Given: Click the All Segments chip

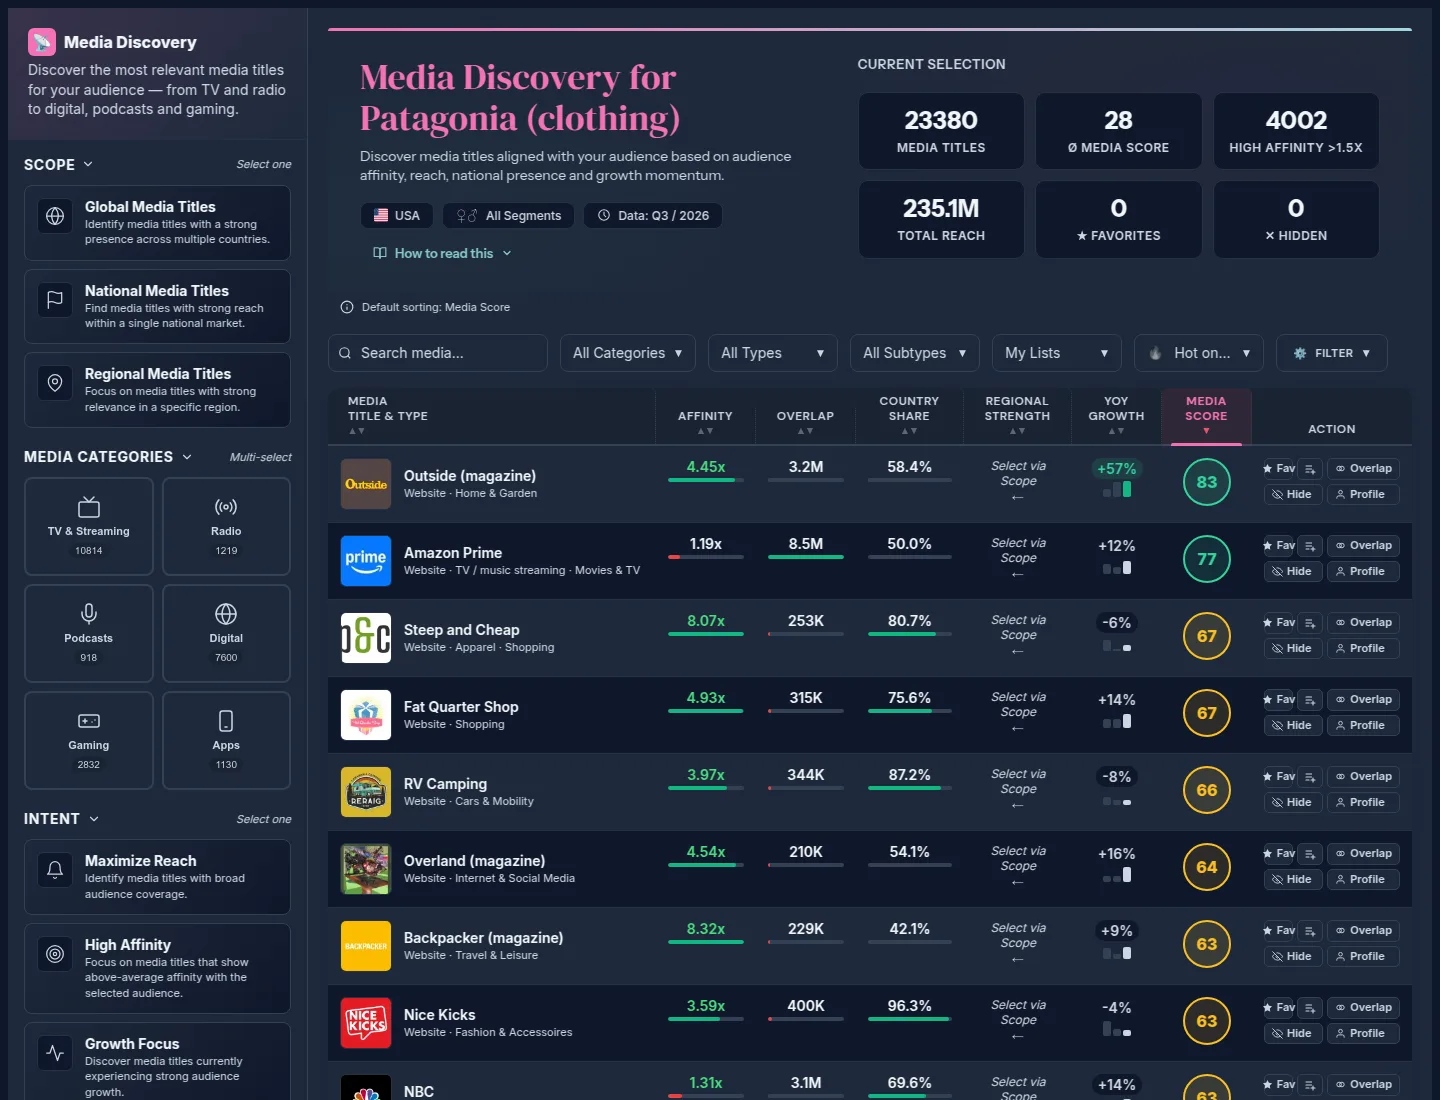Looking at the screenshot, I should (509, 215).
